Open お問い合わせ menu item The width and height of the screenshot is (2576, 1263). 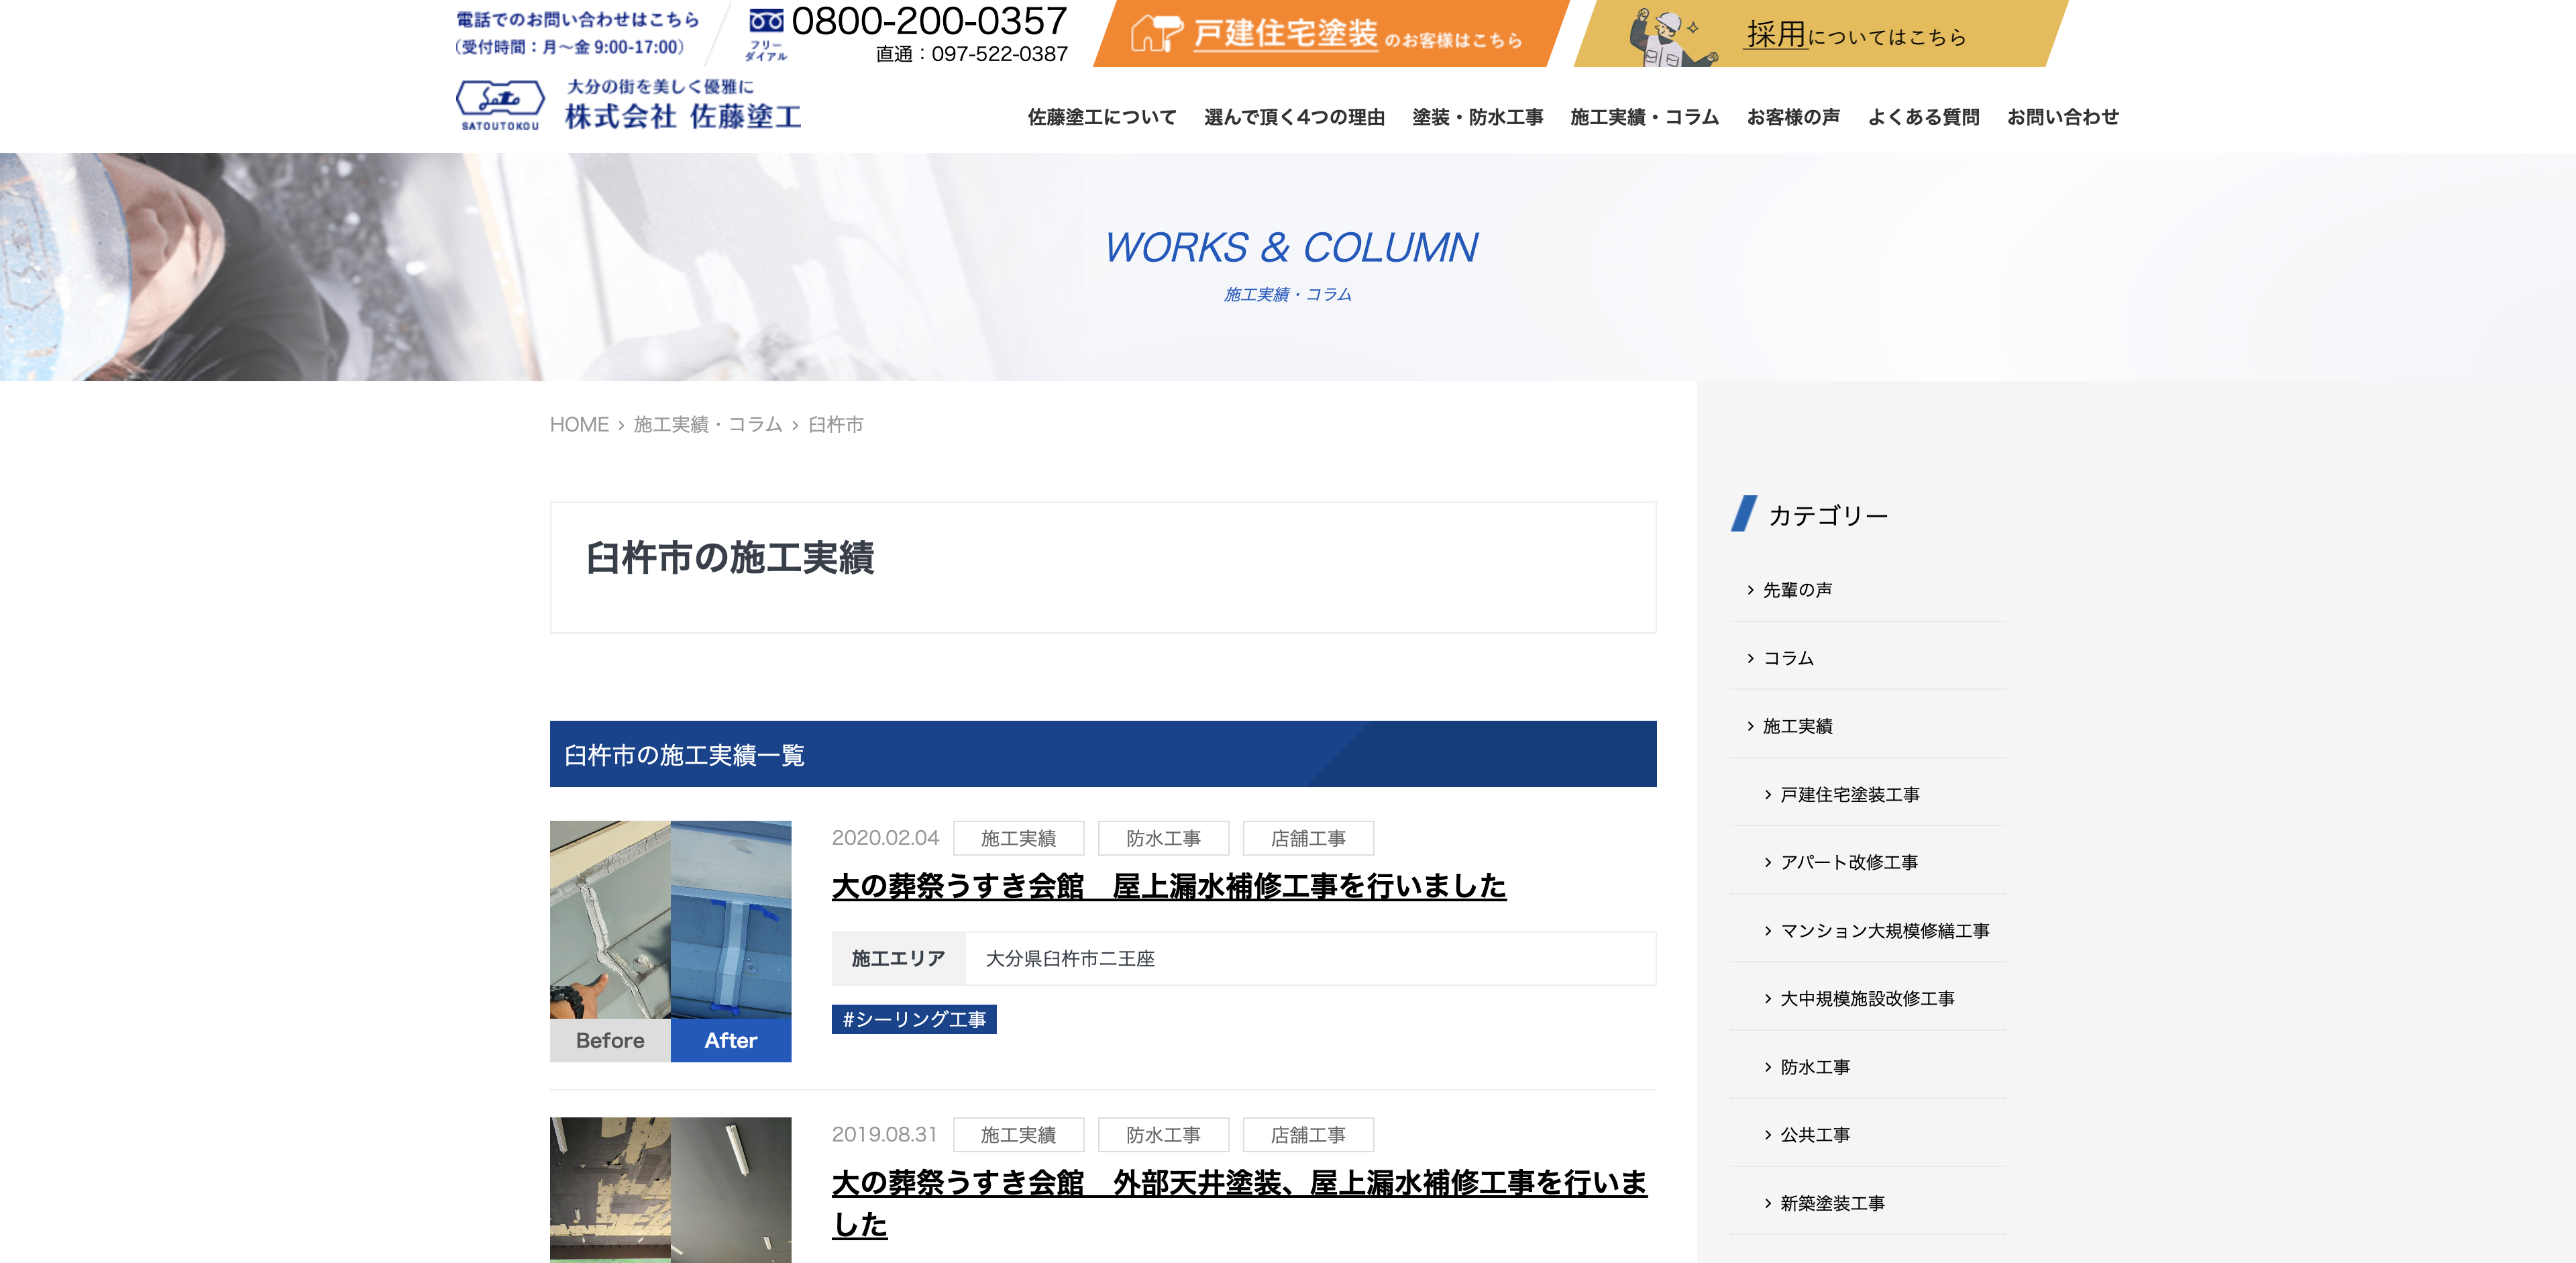tap(2062, 117)
